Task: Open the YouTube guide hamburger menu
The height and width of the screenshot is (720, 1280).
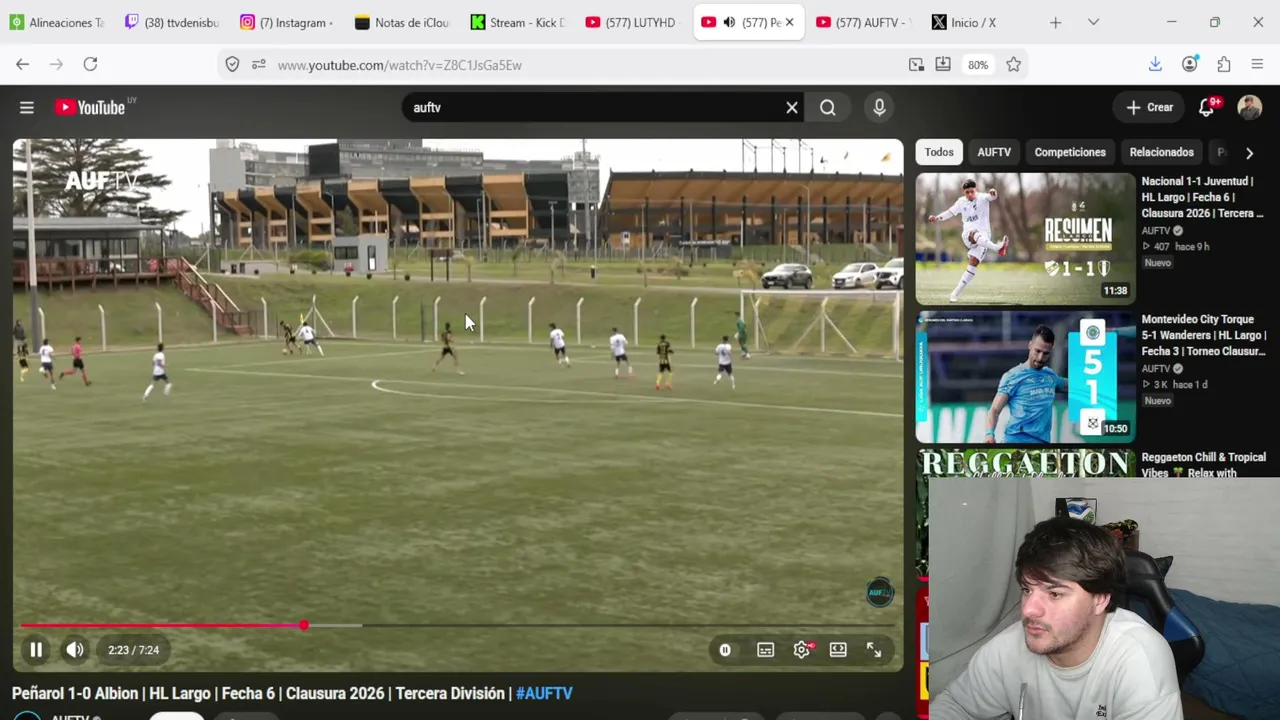Action: point(27,107)
